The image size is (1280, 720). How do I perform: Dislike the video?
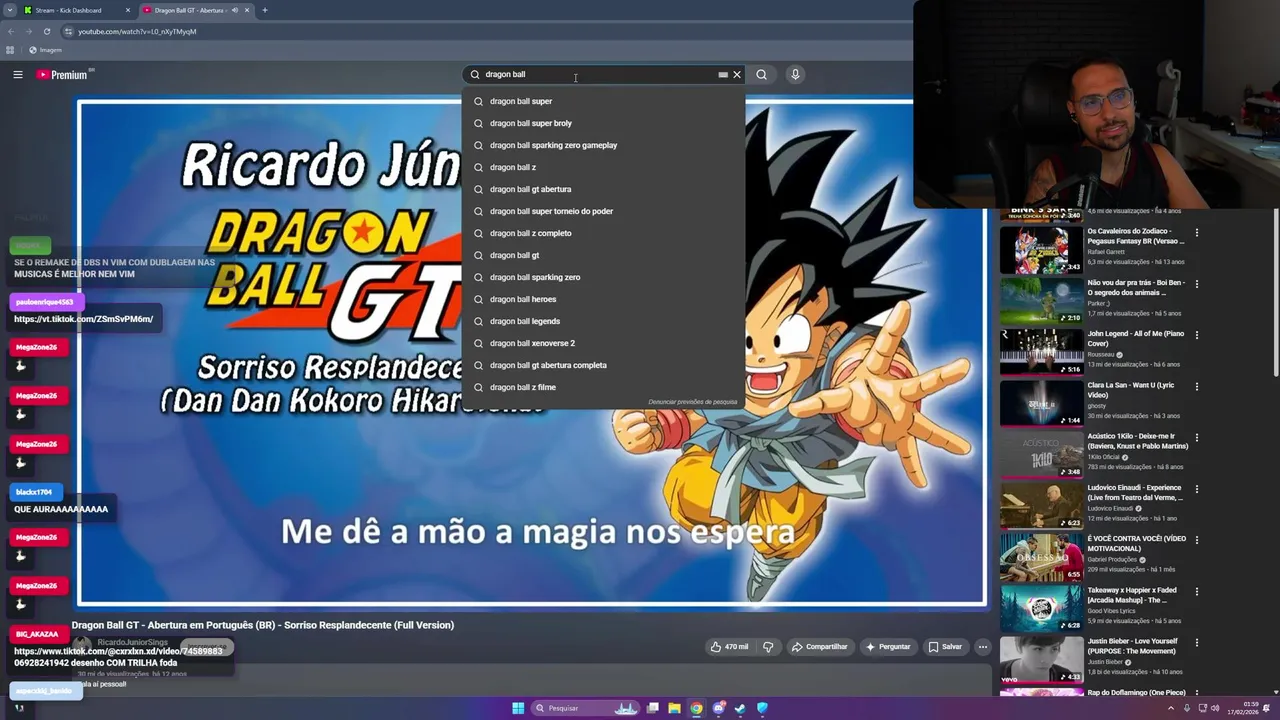click(768, 647)
